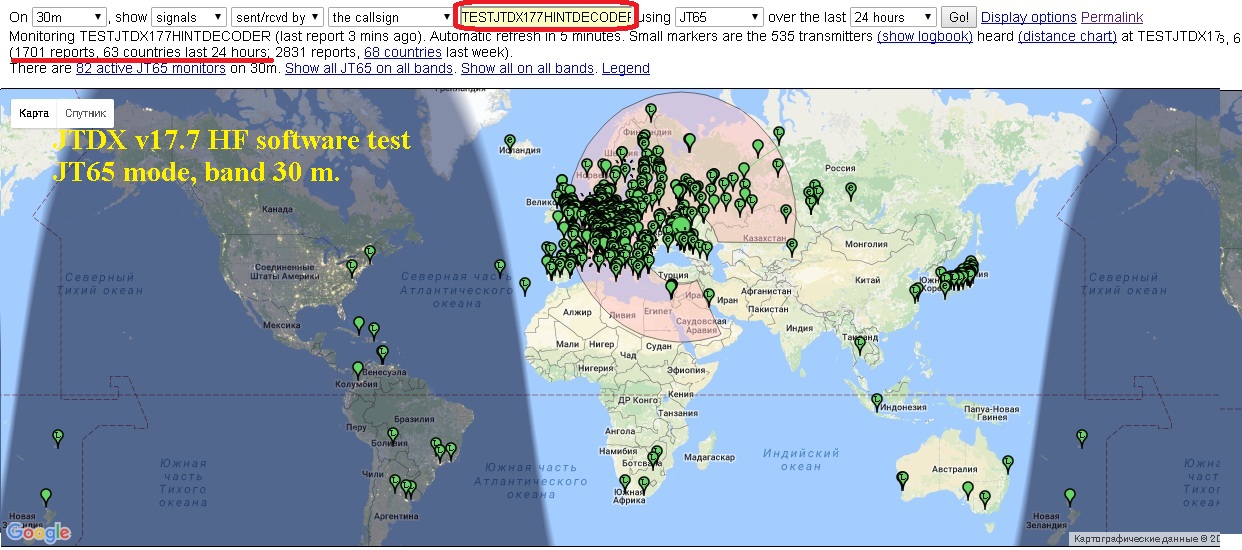Open the Display options link
The width and height of the screenshot is (1242, 550).
point(1028,17)
